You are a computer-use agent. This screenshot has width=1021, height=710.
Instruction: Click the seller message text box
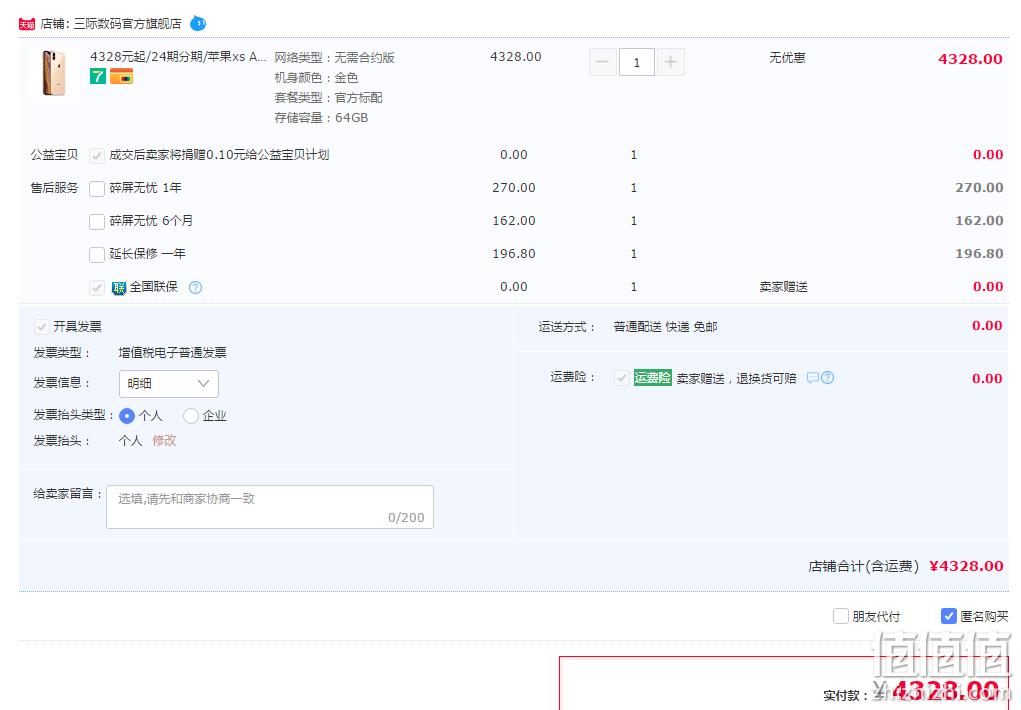click(270, 507)
